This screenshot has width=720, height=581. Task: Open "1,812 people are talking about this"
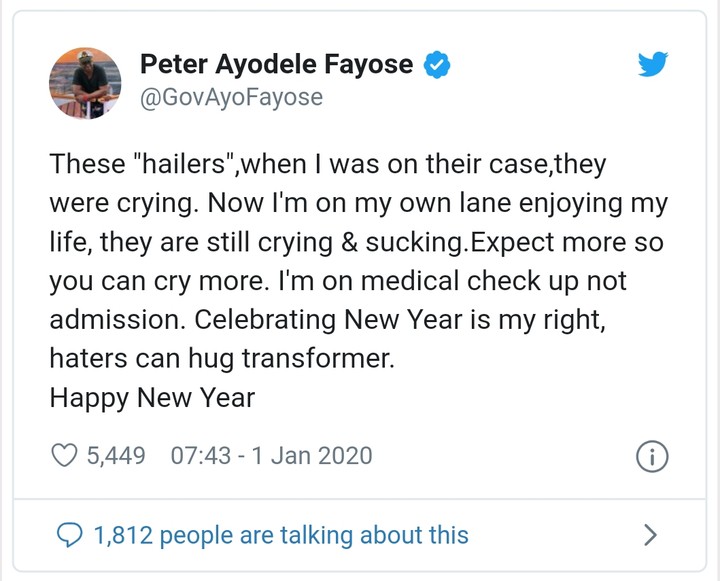click(x=281, y=535)
